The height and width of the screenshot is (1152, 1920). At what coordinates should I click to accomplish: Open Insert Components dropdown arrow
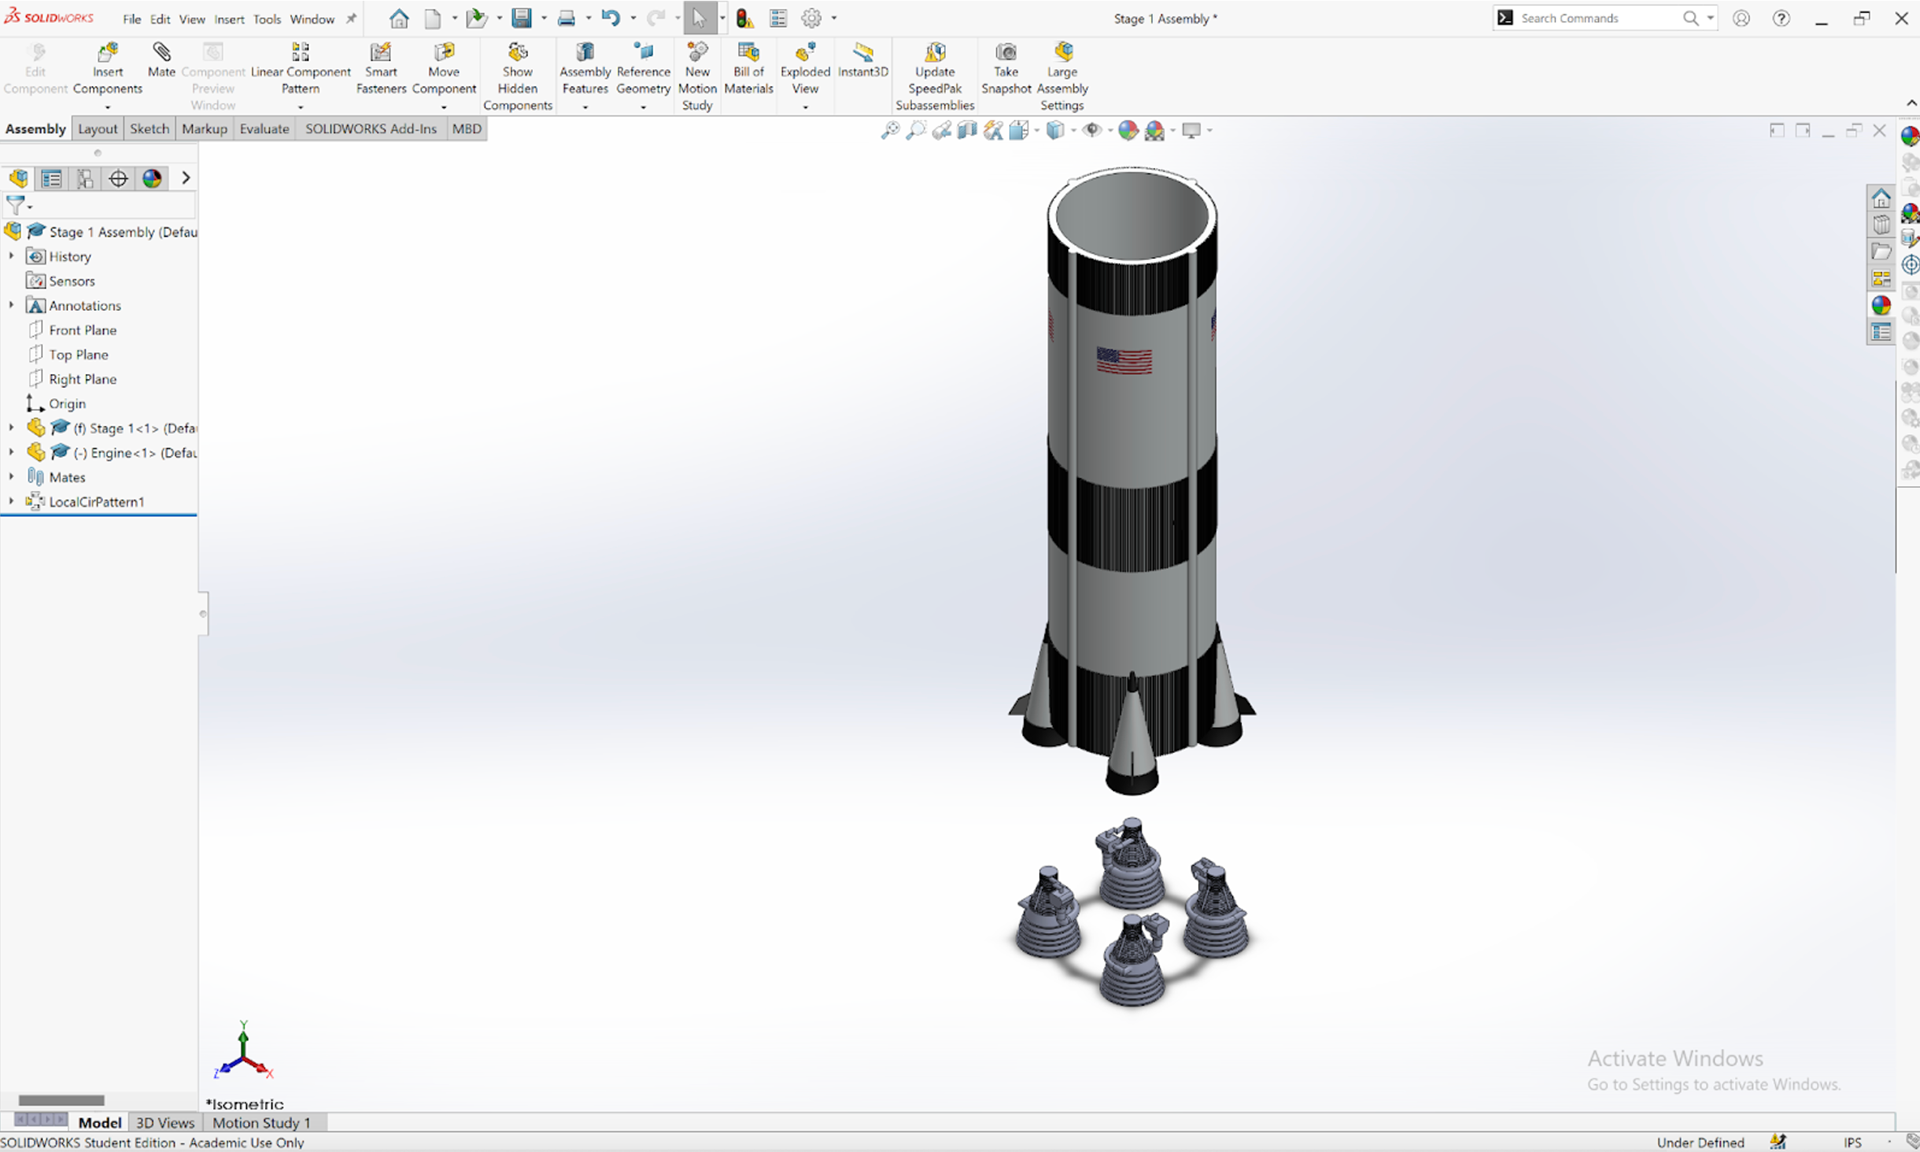pyautogui.click(x=107, y=106)
